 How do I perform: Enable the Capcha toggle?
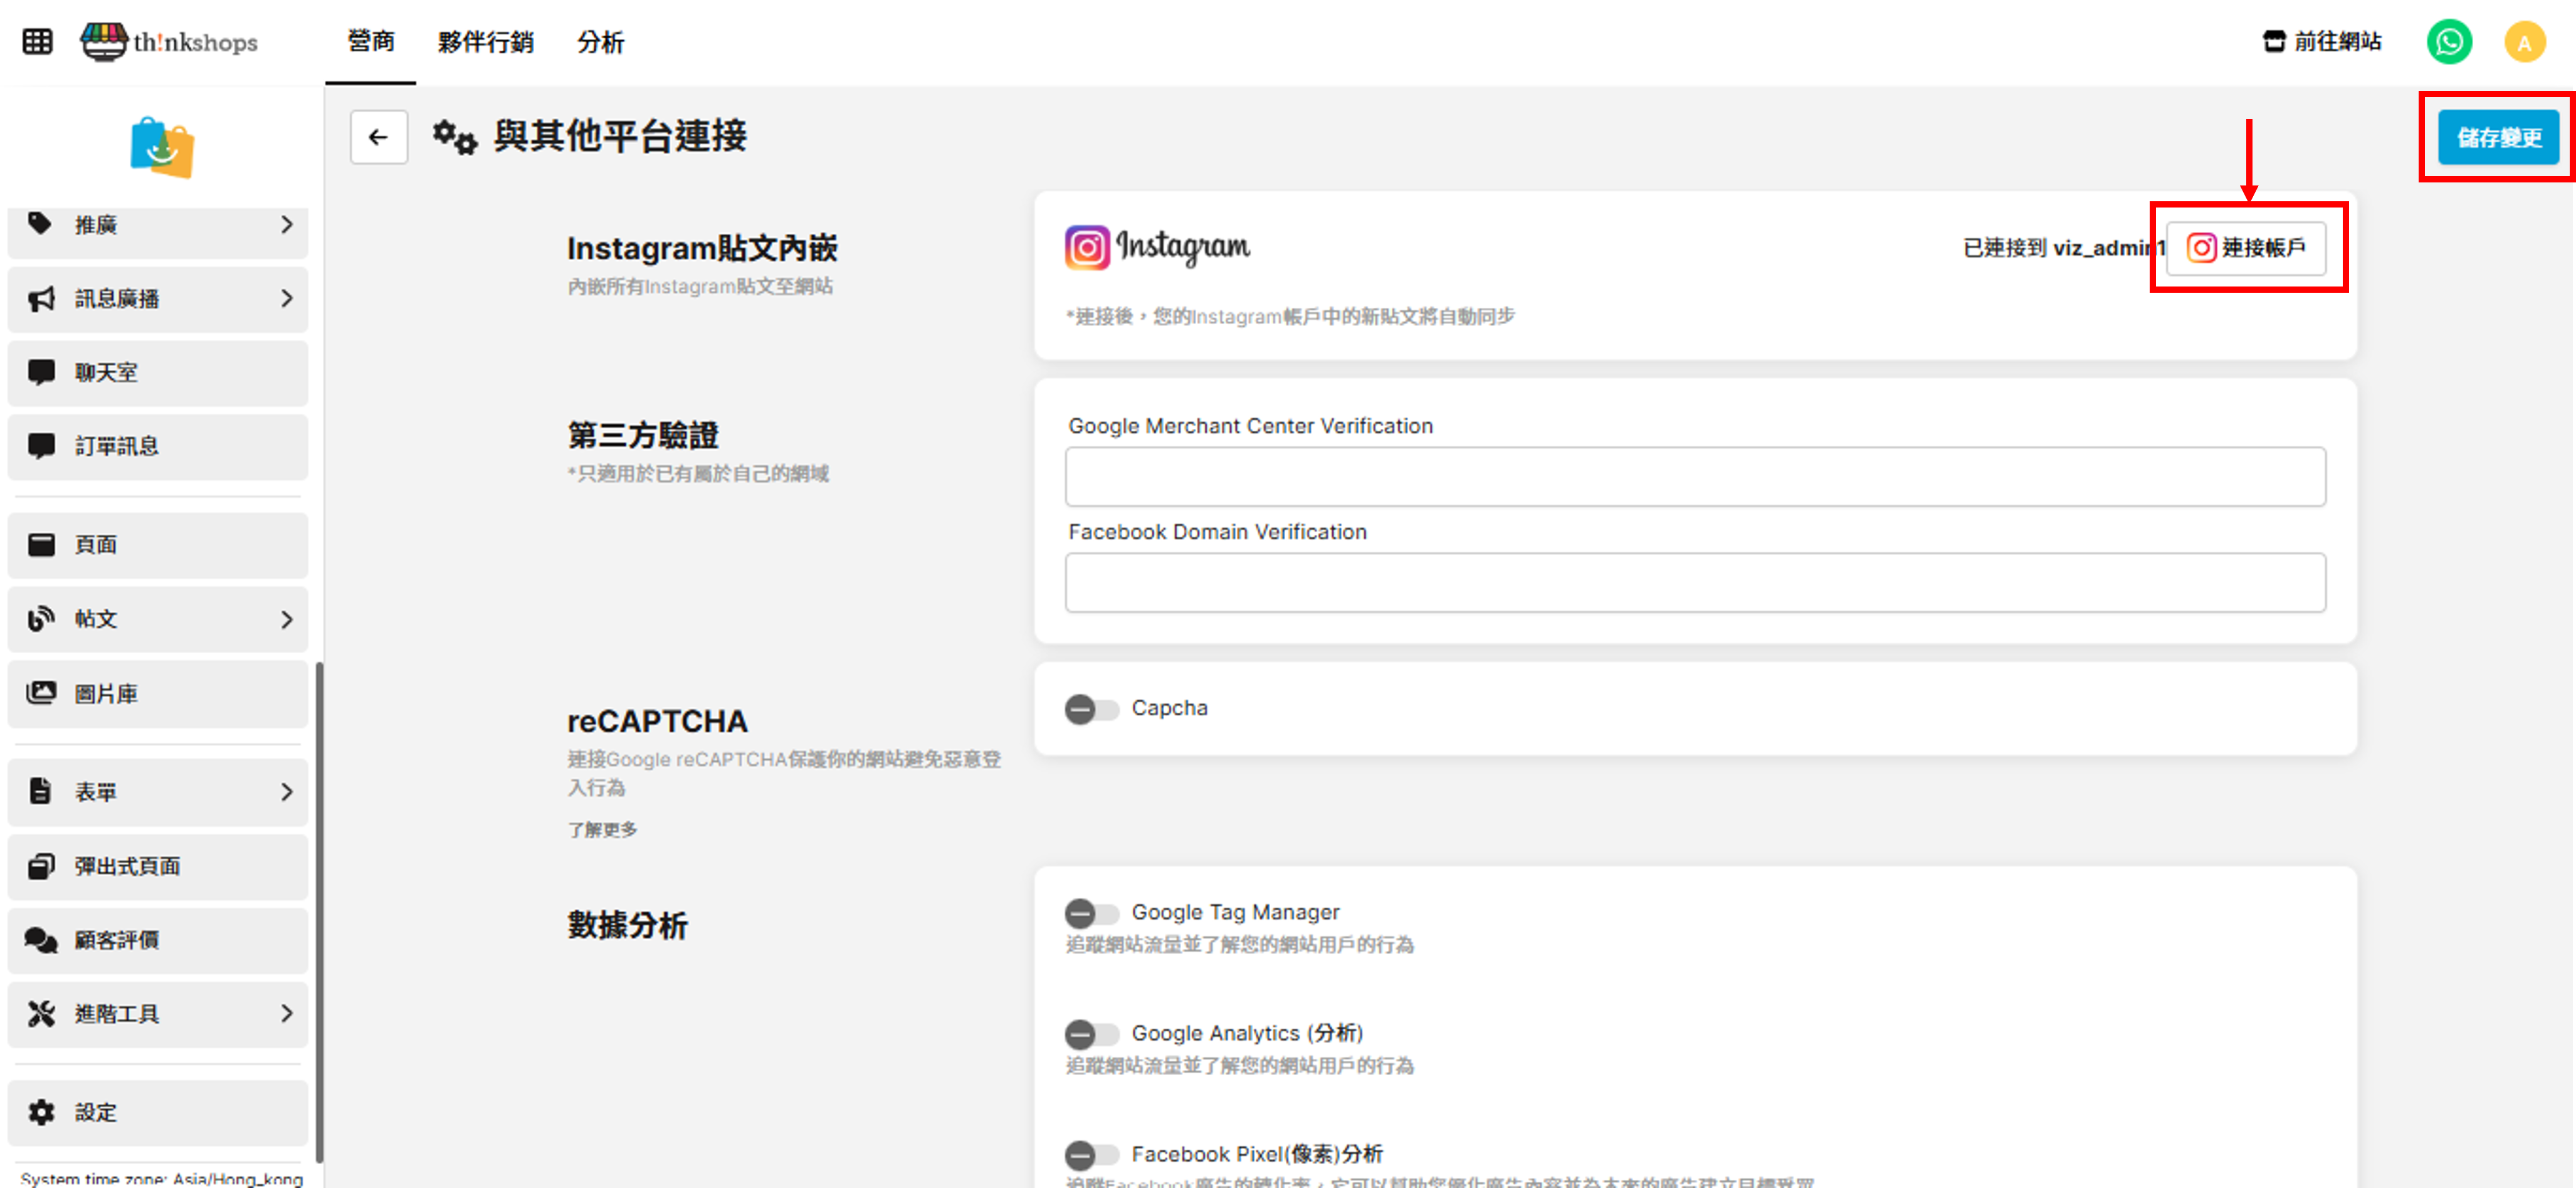(1091, 709)
